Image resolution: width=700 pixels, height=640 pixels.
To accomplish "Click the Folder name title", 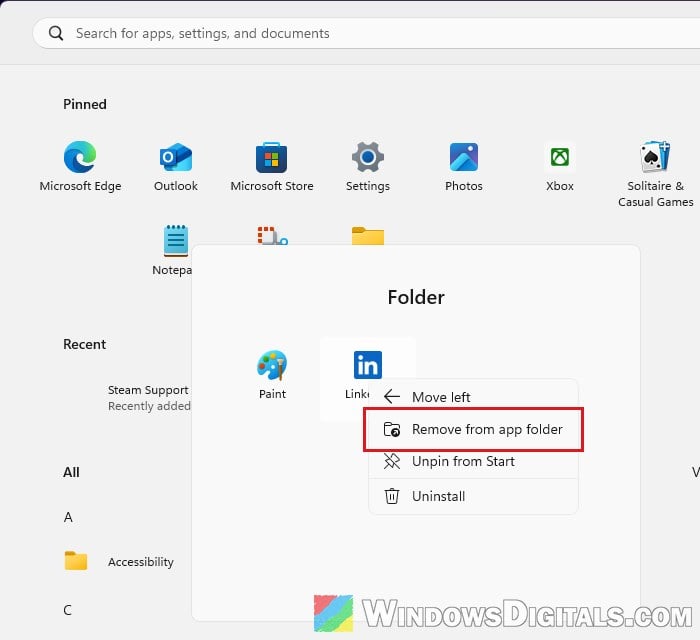I will tap(416, 297).
